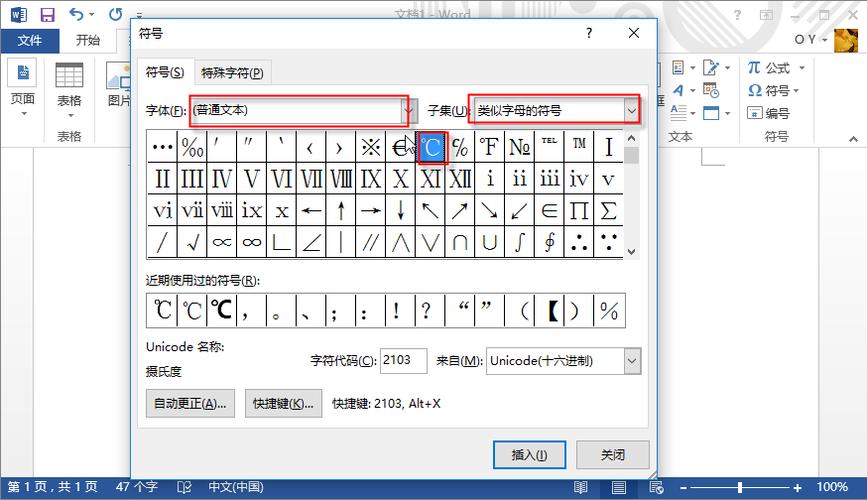Switch to the 开始 Home ribbon tab
867x500 pixels.
click(87, 40)
